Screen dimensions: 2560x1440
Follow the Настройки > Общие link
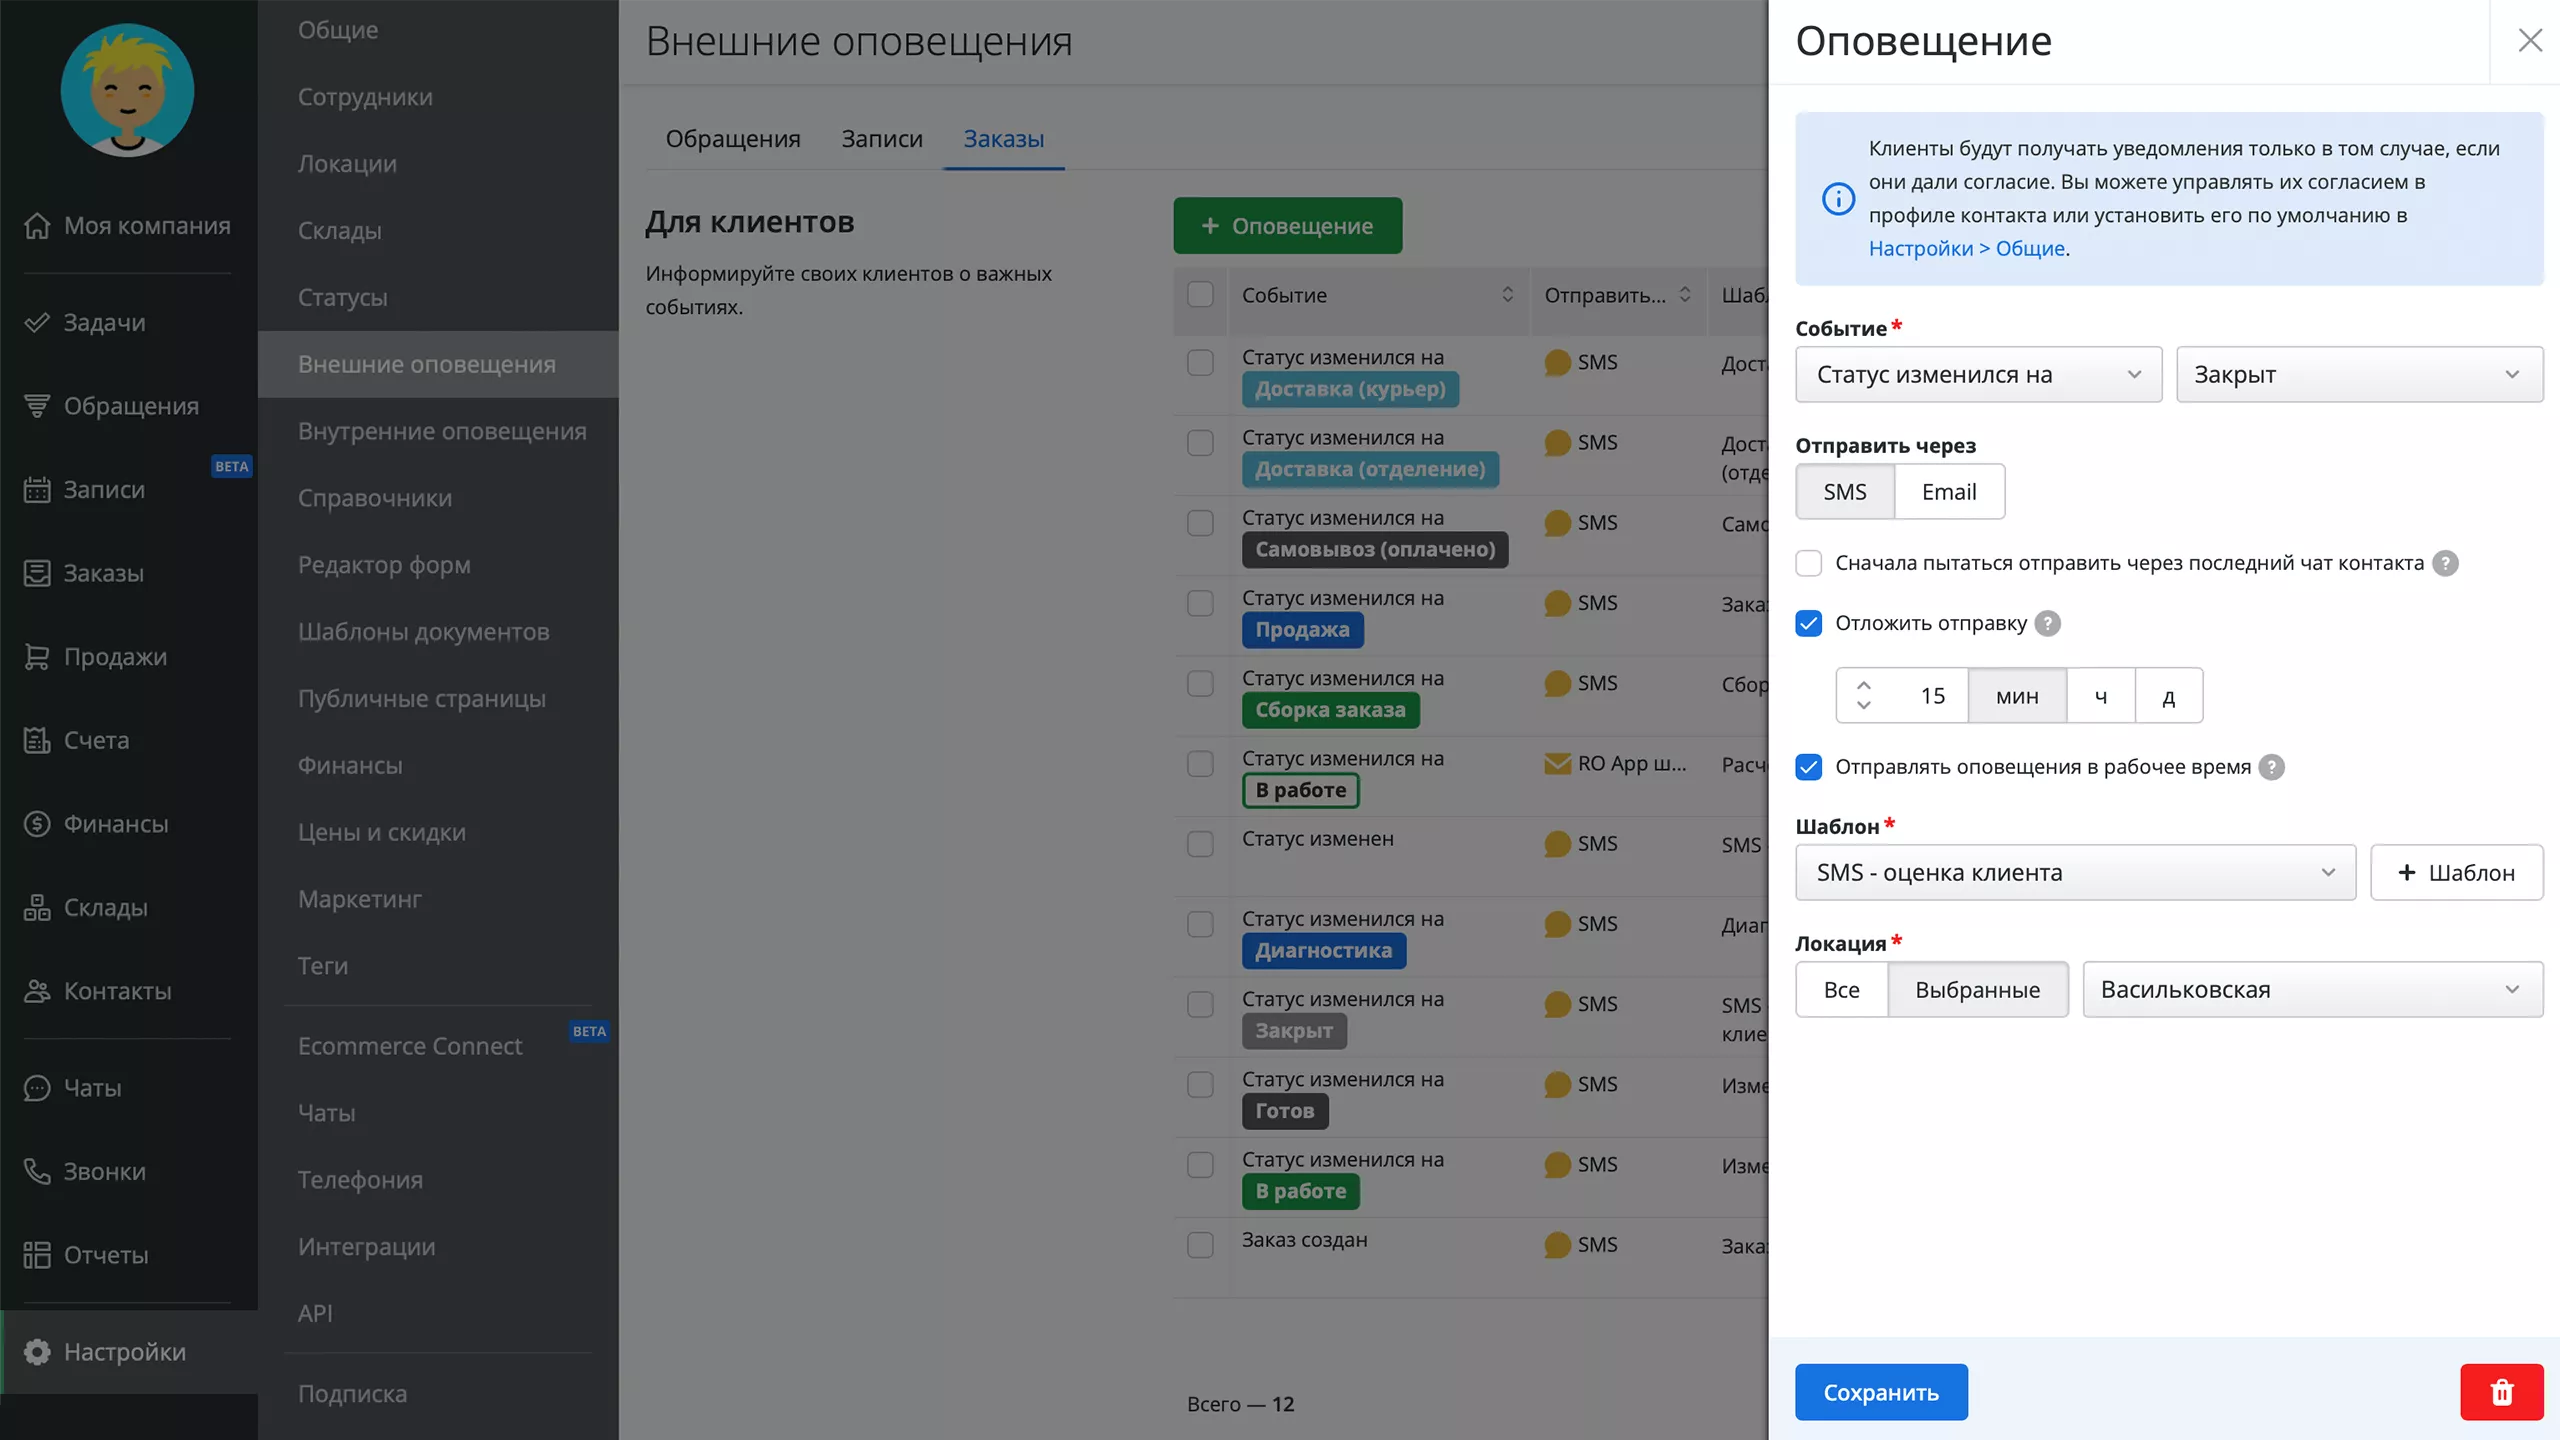pos(1968,247)
